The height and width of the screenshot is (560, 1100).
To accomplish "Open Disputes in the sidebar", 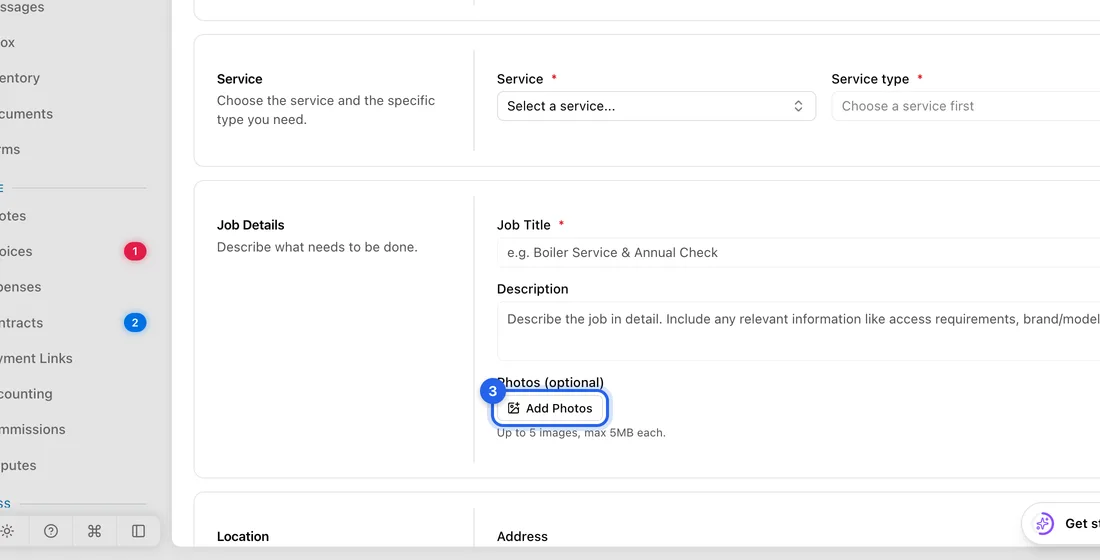I will [x=18, y=465].
